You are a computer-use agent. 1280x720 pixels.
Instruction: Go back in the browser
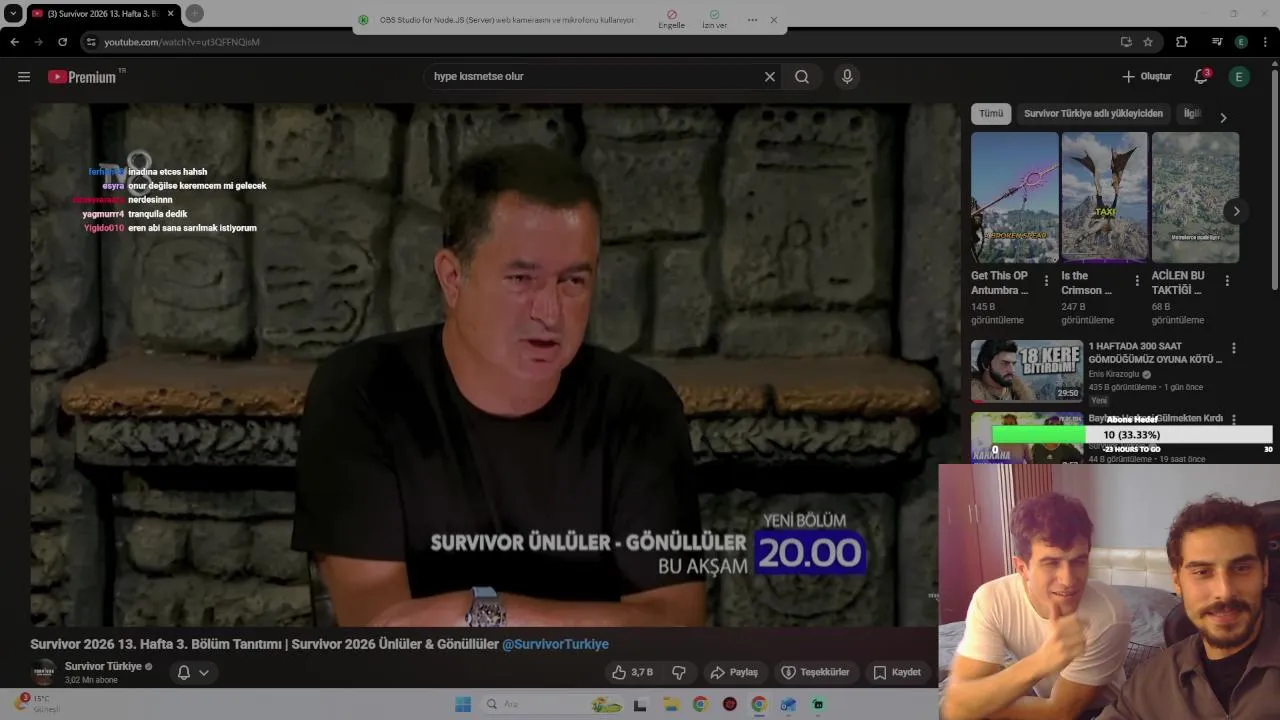click(x=14, y=42)
